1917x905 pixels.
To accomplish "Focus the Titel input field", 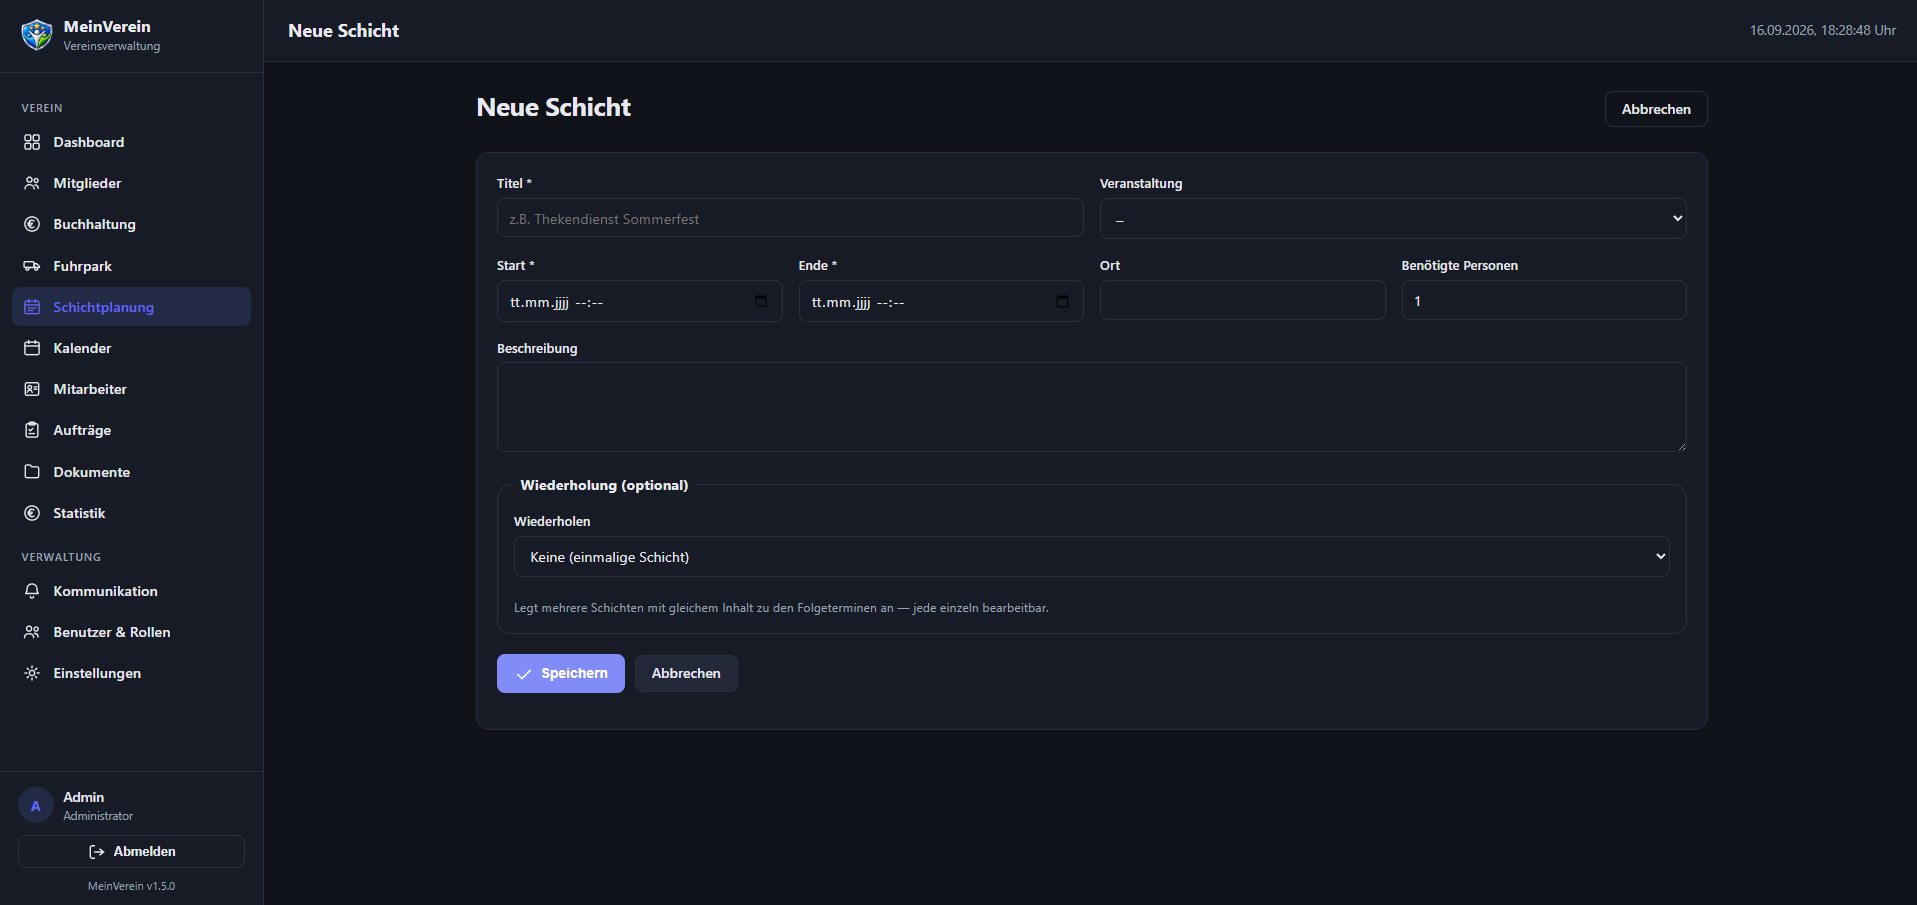I will point(790,218).
